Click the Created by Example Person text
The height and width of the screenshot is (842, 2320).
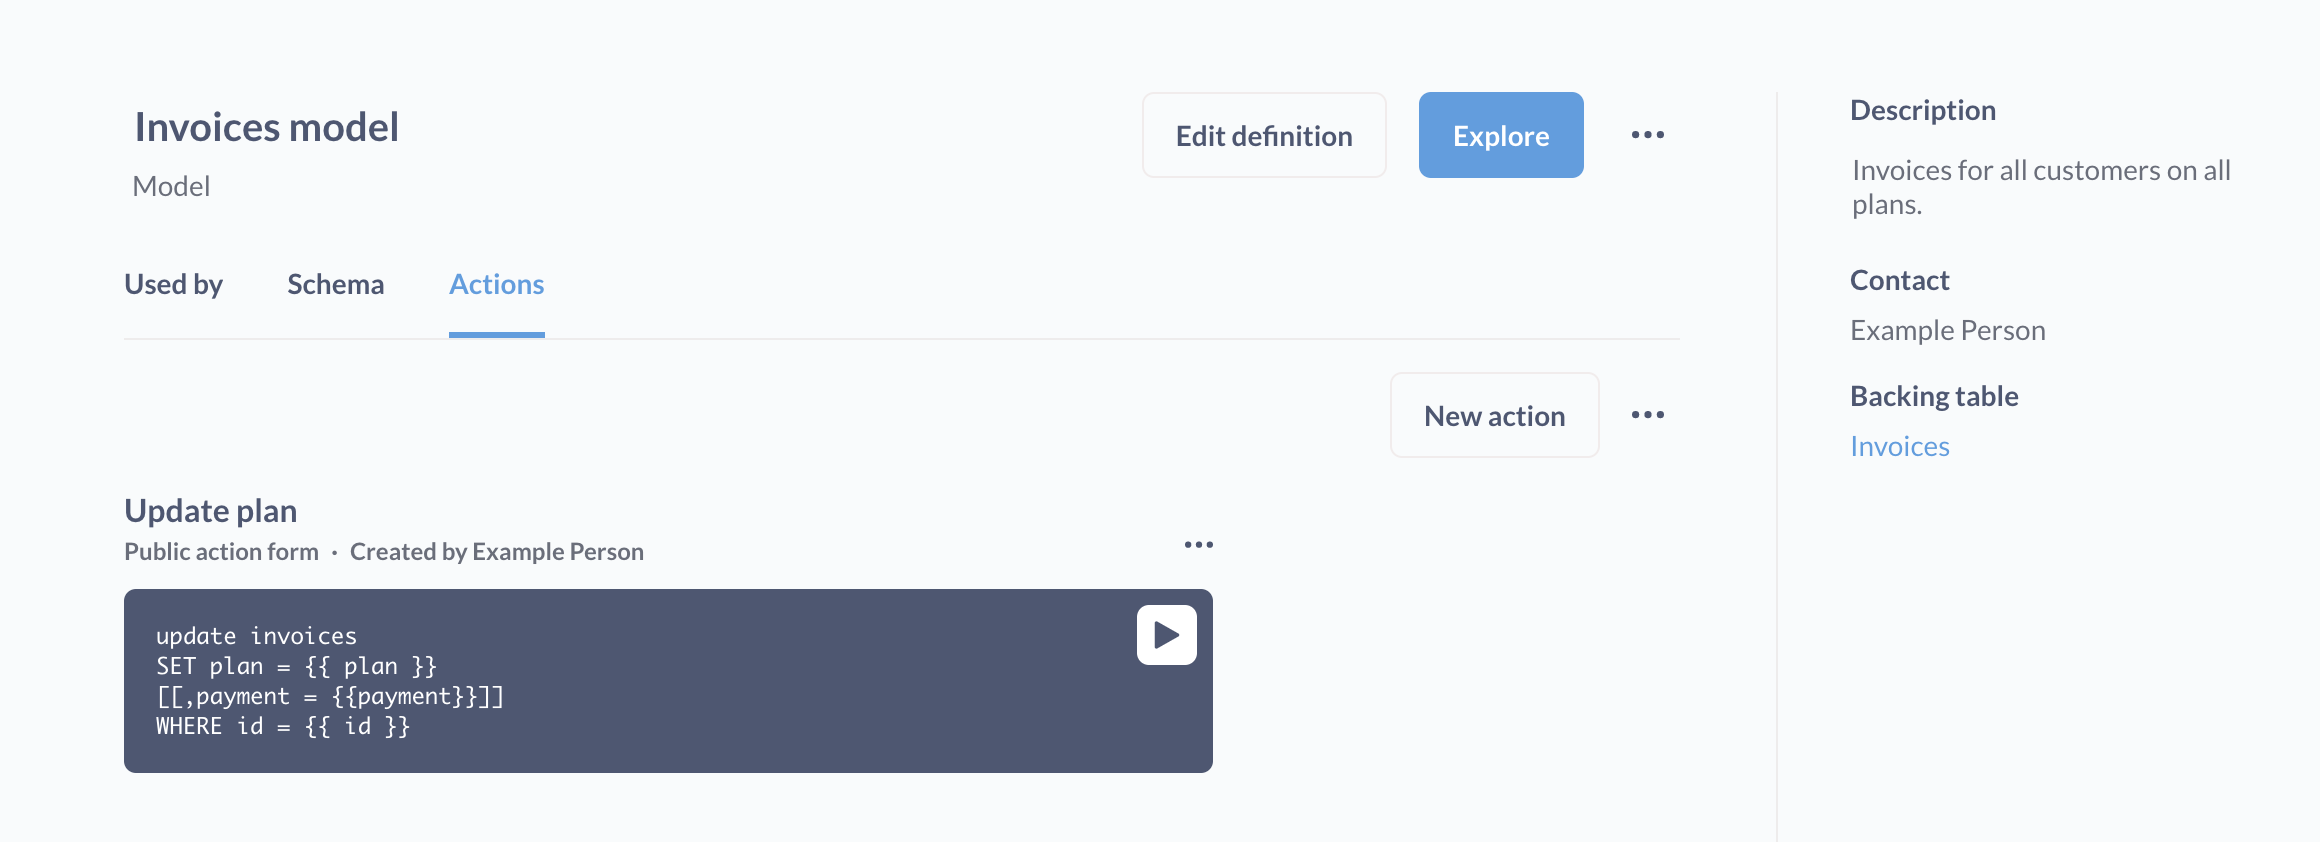[x=496, y=551]
